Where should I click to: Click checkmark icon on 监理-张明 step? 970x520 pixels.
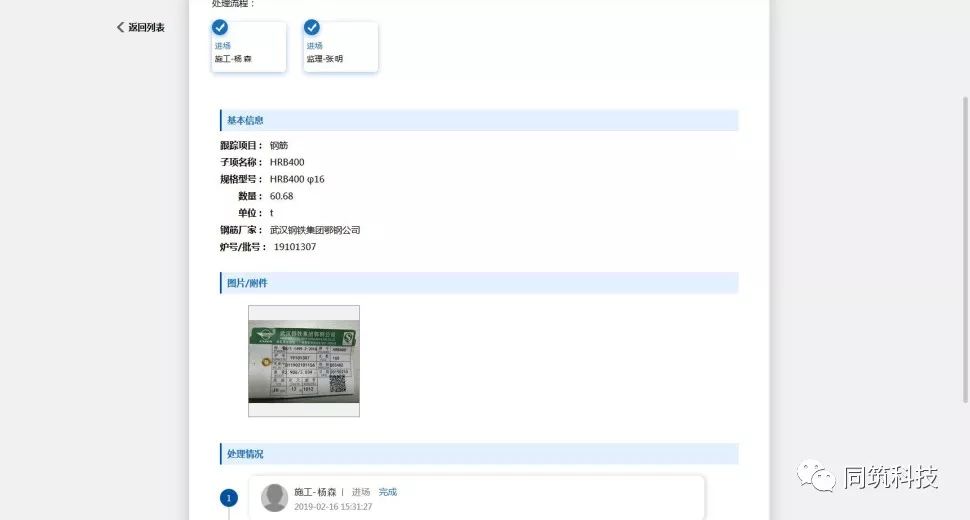click(312, 27)
